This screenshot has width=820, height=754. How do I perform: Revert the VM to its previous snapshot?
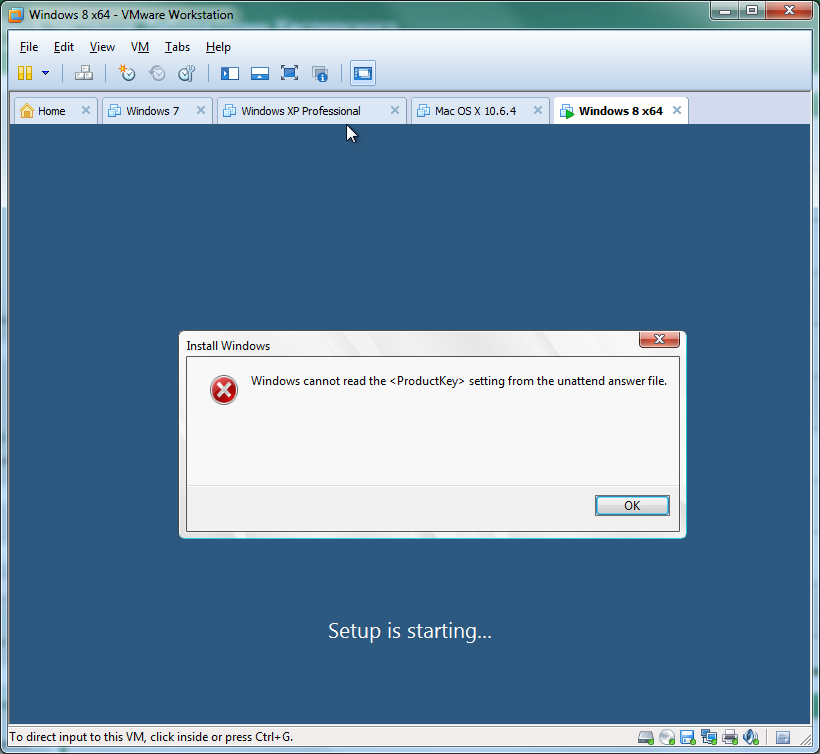pos(157,73)
